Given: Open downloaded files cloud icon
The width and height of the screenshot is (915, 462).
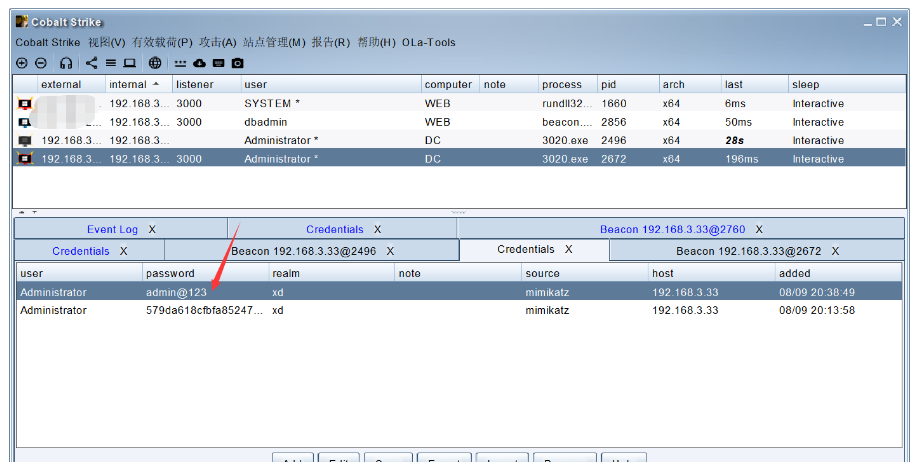Looking at the screenshot, I should (x=200, y=63).
